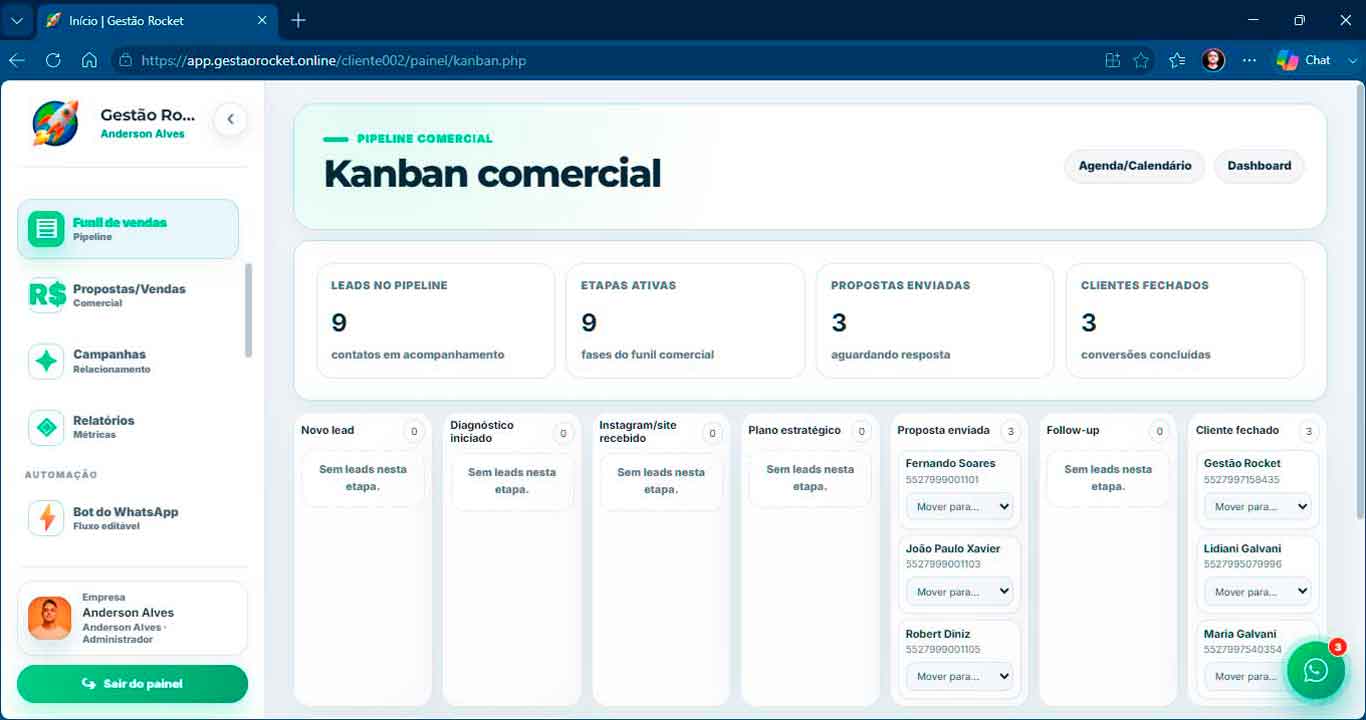Click the browser profile picture

(1213, 60)
